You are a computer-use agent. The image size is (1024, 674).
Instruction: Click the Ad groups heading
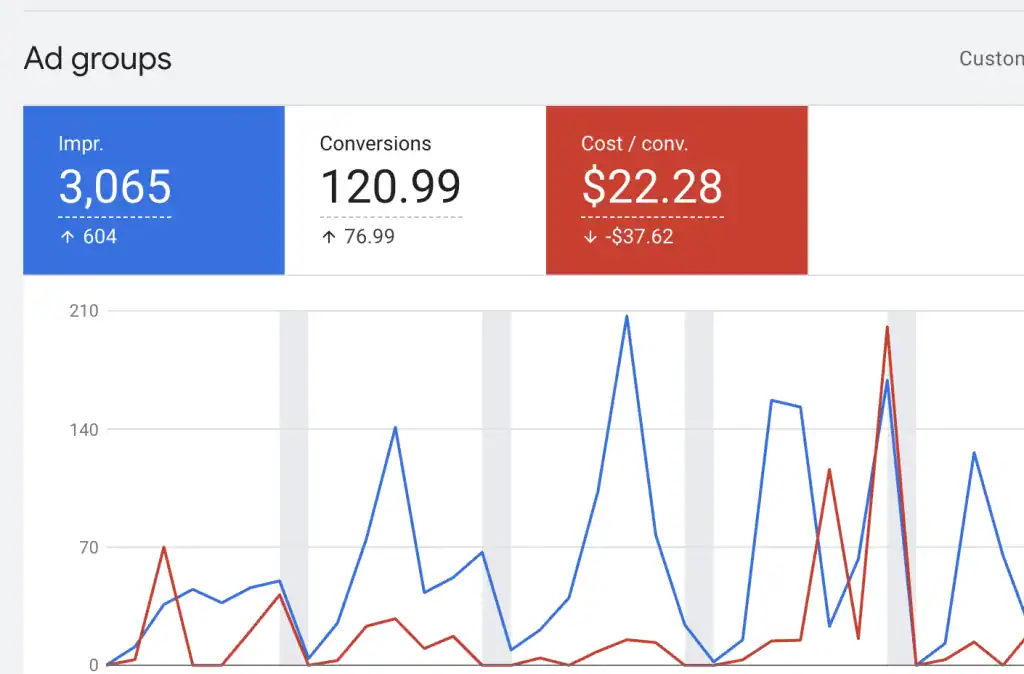pyautogui.click(x=98, y=59)
